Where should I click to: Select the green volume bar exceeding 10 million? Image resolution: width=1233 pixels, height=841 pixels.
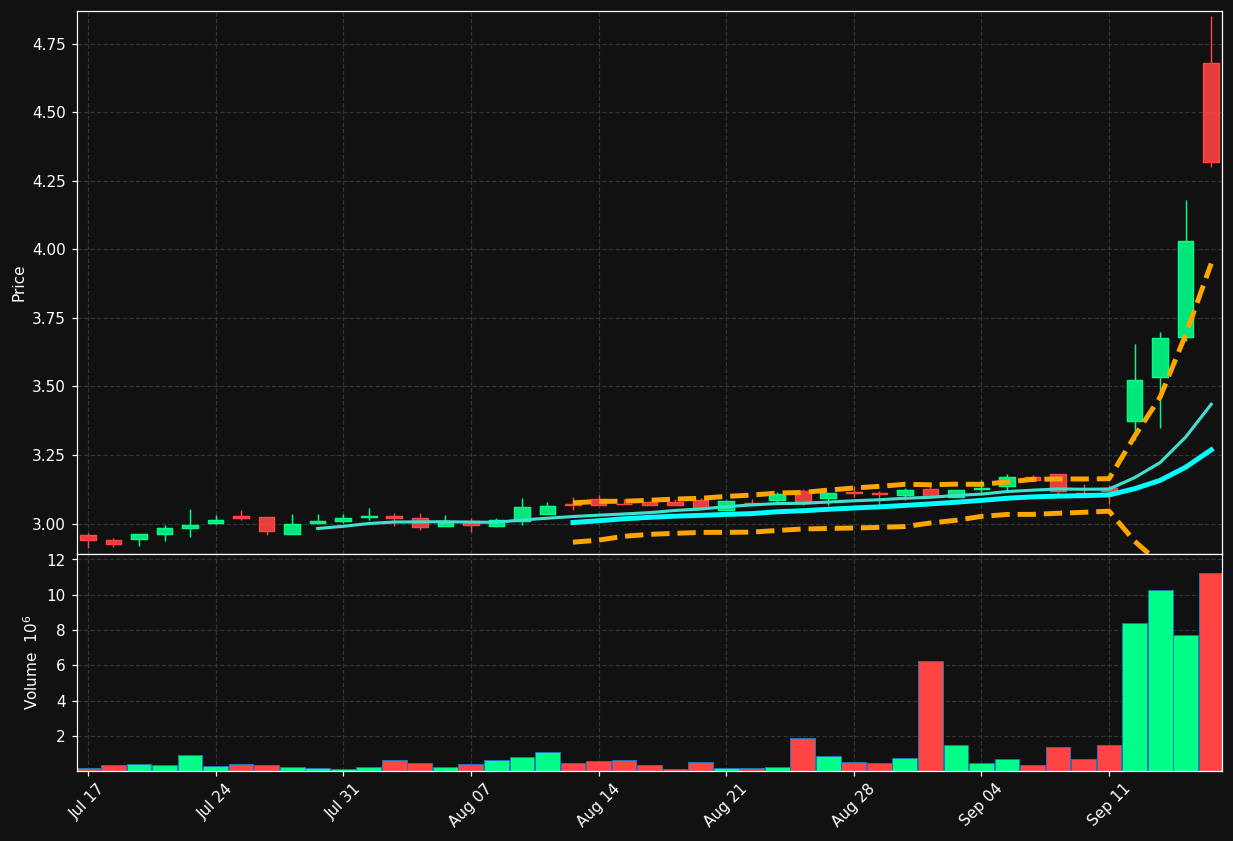pyautogui.click(x=1160, y=681)
